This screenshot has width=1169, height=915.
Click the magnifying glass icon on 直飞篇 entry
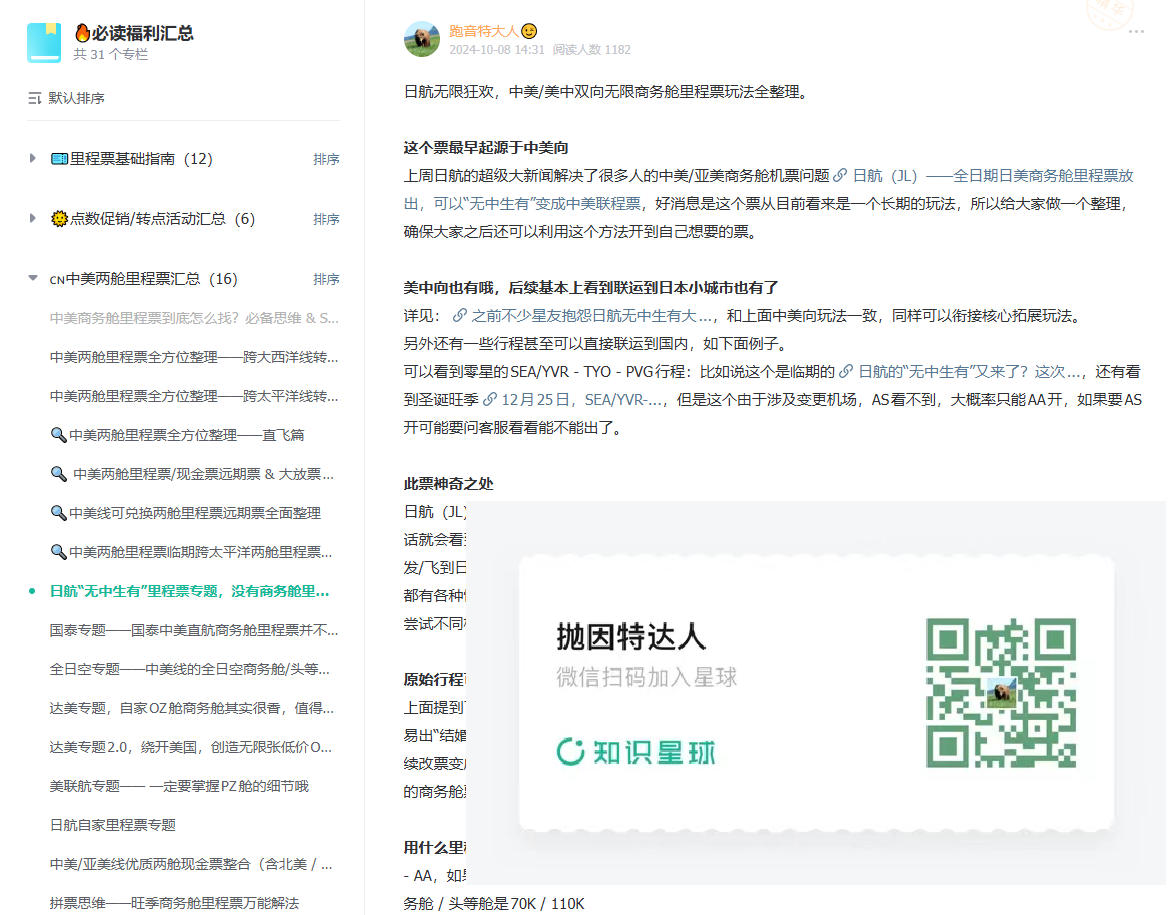pyautogui.click(x=57, y=434)
